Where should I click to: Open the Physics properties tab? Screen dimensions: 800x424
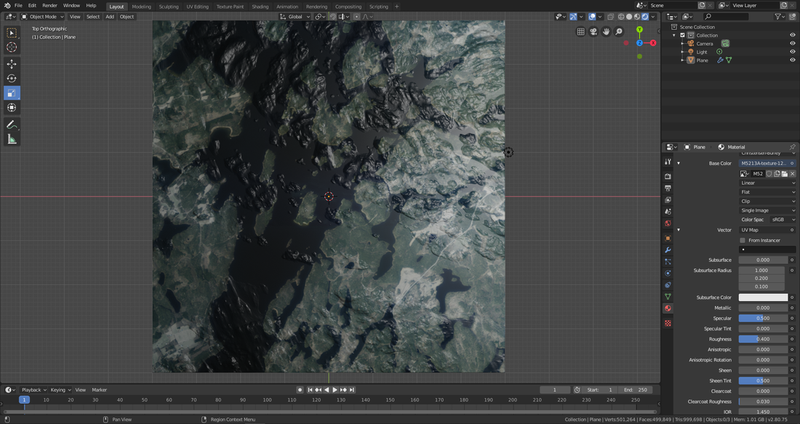pyautogui.click(x=668, y=273)
